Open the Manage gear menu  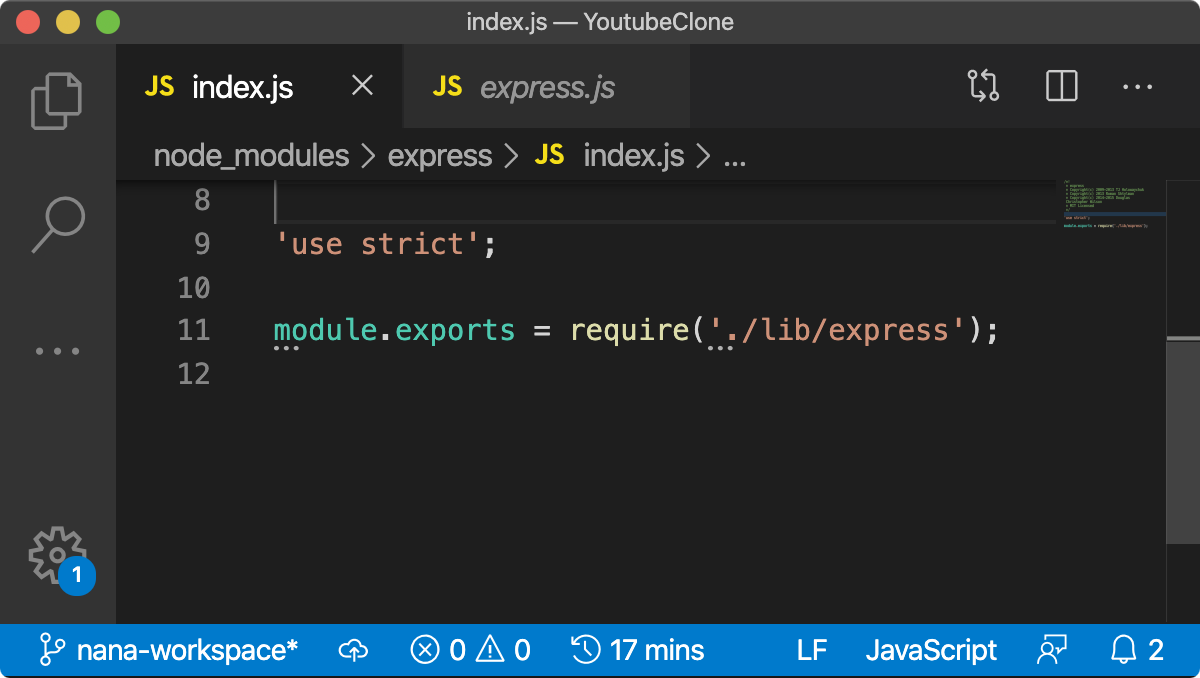pos(58,556)
